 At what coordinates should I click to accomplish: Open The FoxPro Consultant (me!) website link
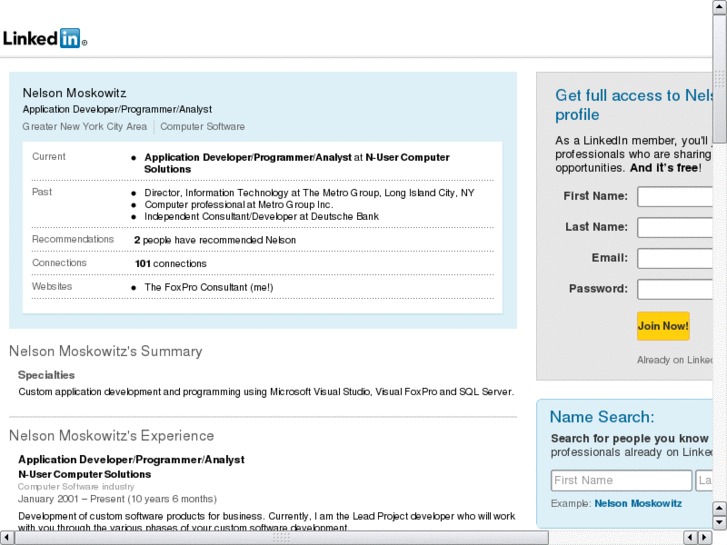pos(209,288)
